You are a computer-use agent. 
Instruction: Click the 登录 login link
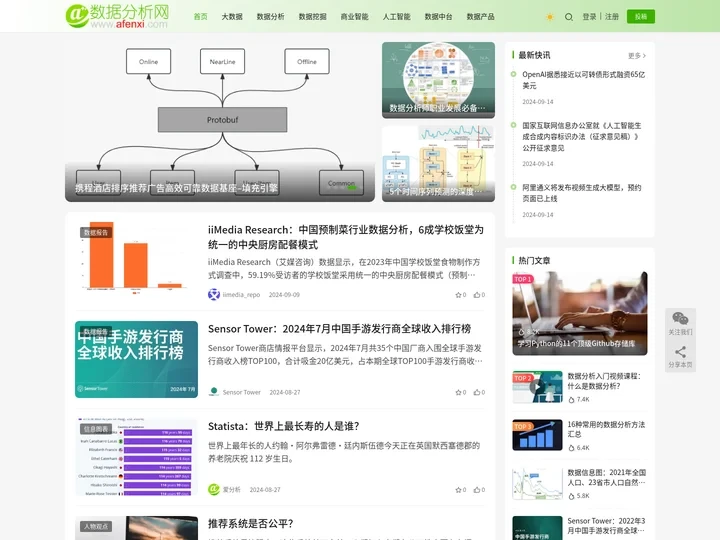[589, 17]
